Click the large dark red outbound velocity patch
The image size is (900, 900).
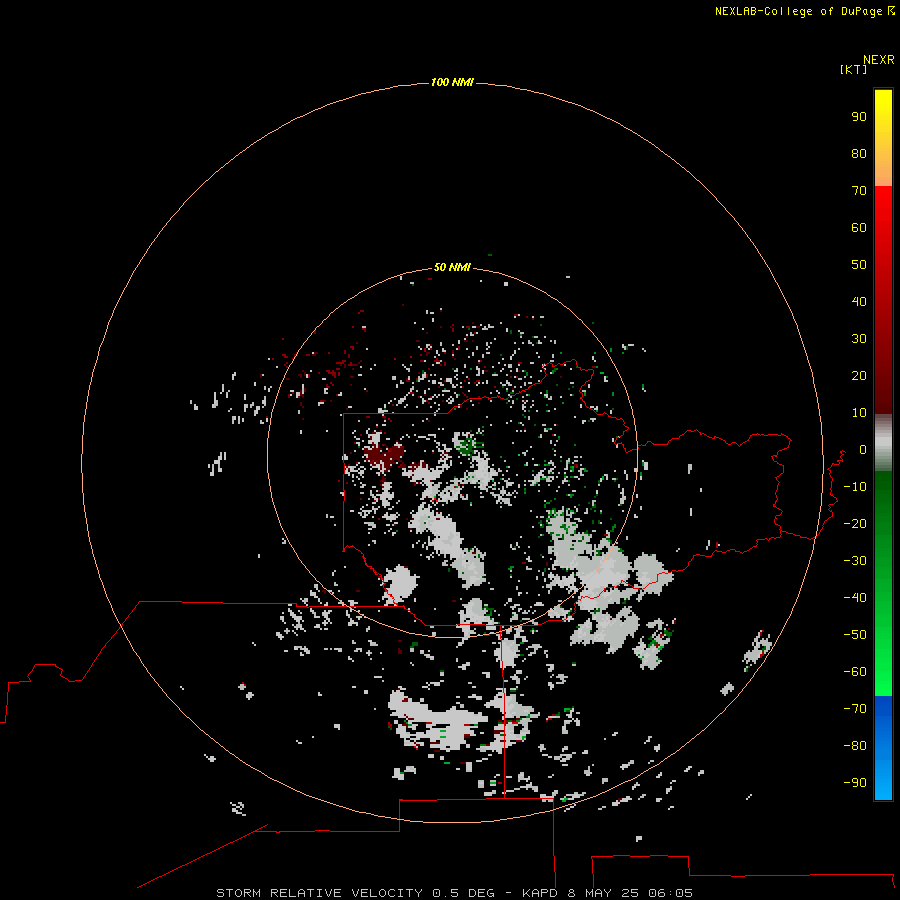(385, 455)
